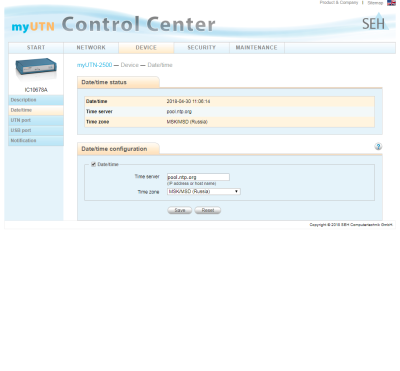400x371 pixels.
Task: Open the MAINTENANCE tab
Action: (x=257, y=48)
